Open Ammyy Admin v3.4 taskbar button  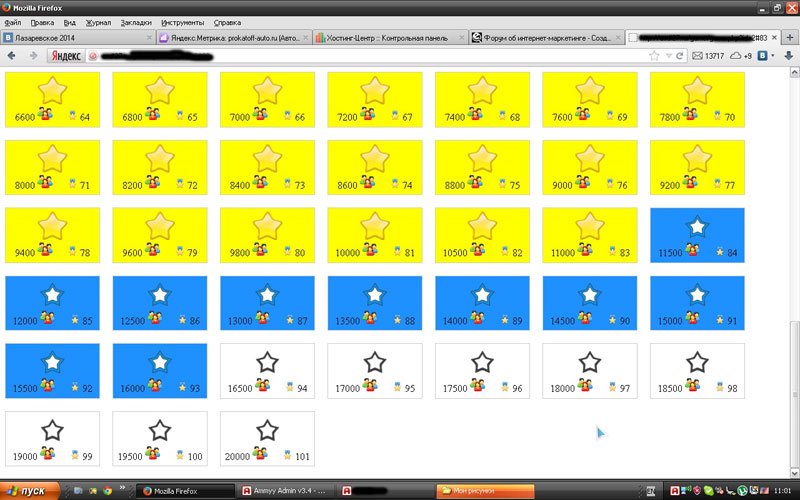[287, 491]
